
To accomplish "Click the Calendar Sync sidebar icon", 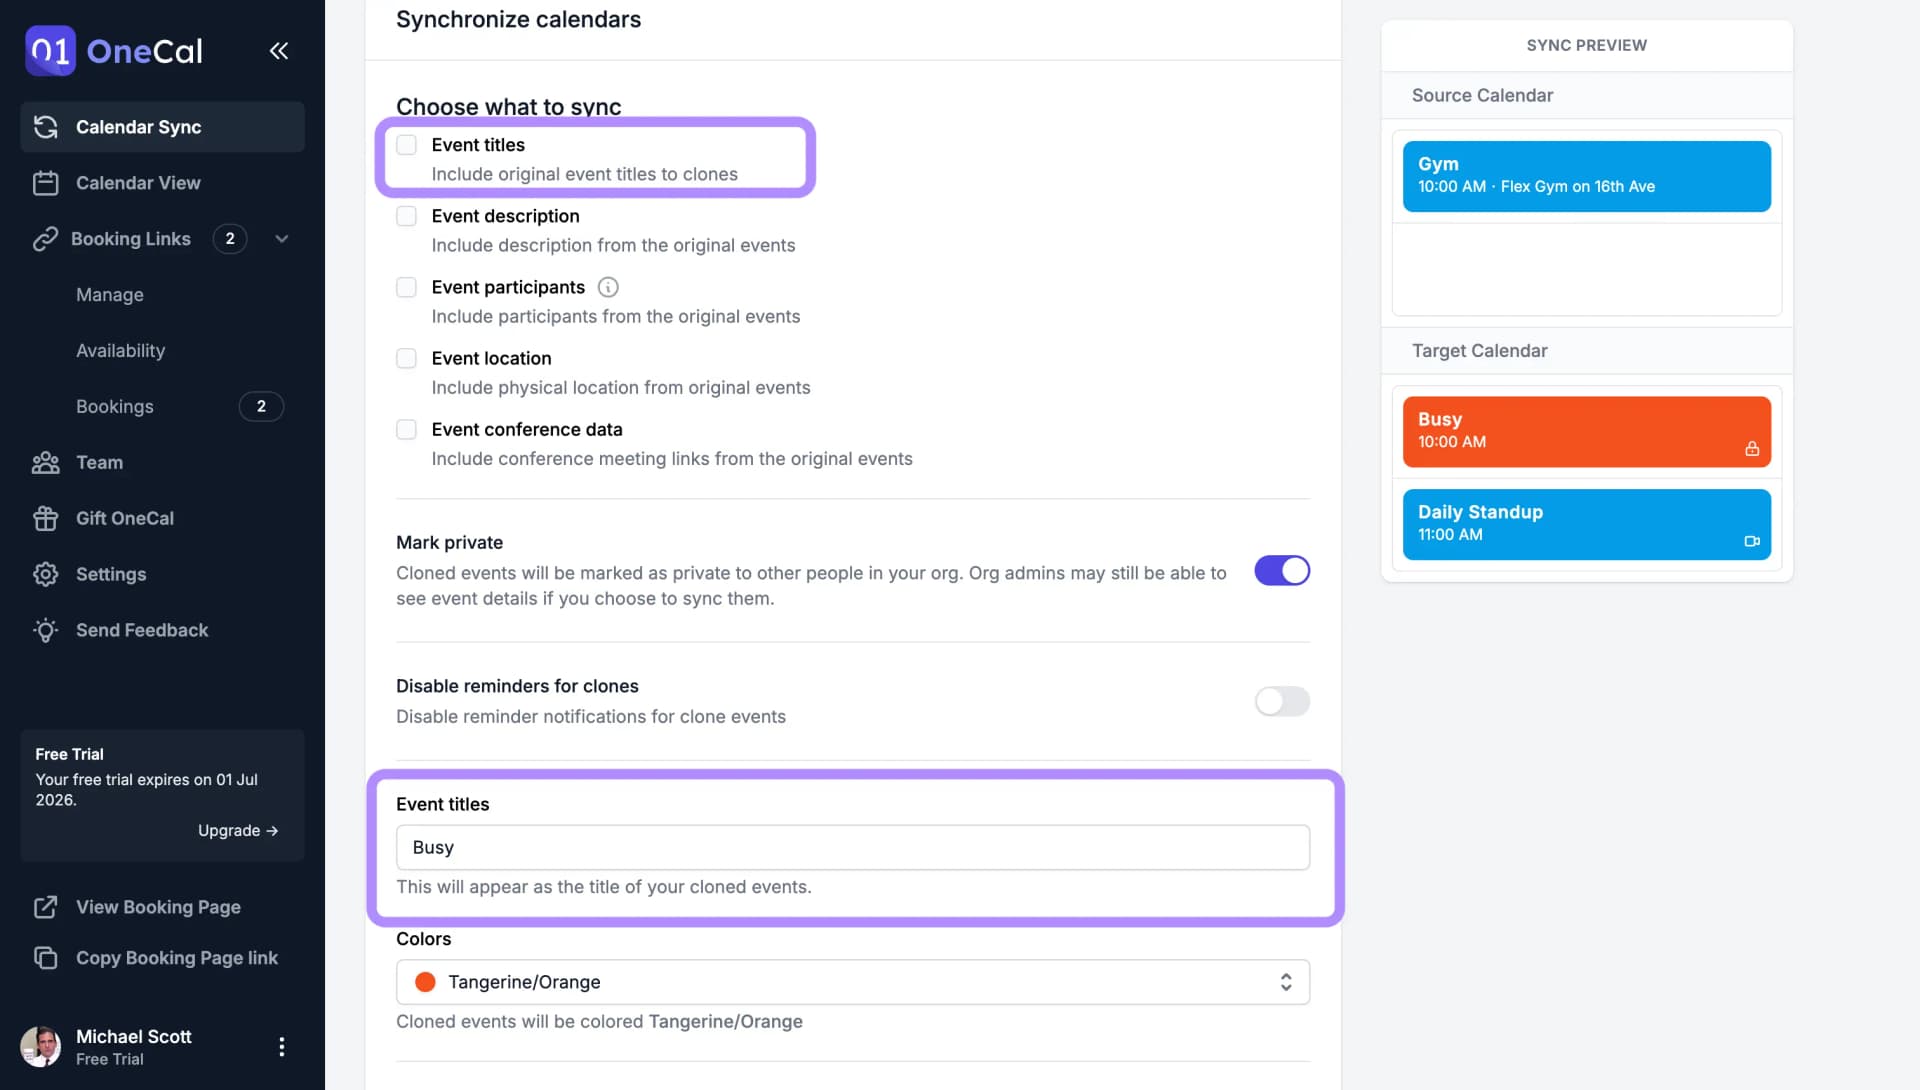I will (46, 128).
